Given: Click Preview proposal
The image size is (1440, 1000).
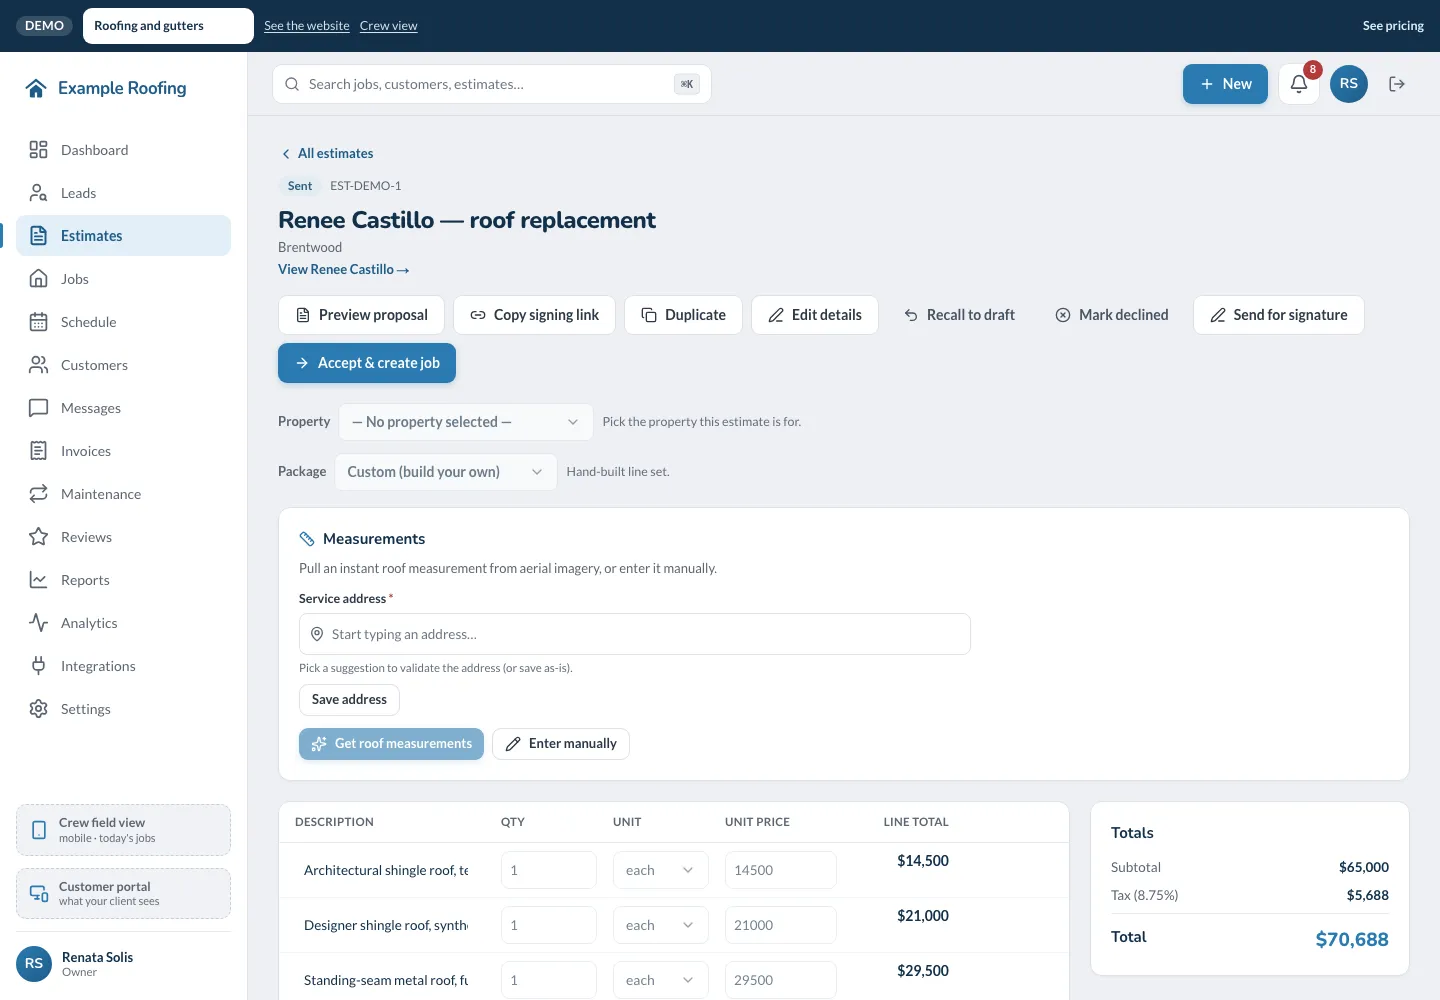Looking at the screenshot, I should [x=362, y=315].
